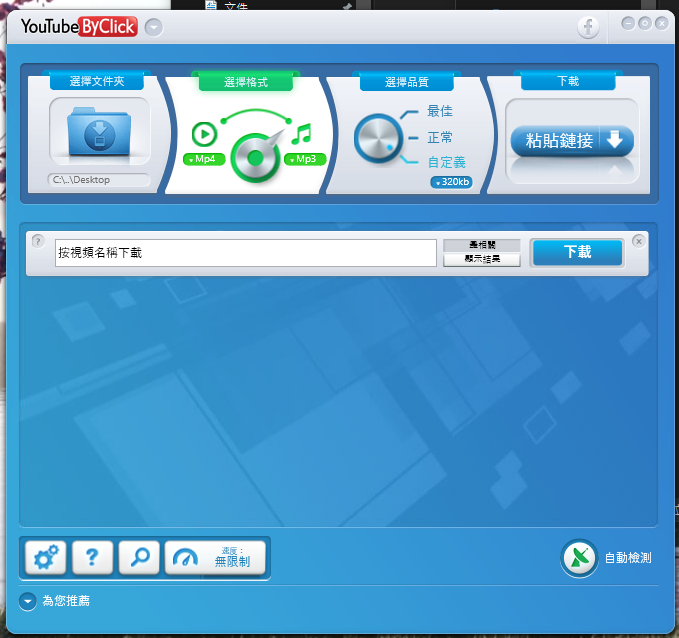Open the Mp4 format dropdown

point(204,159)
